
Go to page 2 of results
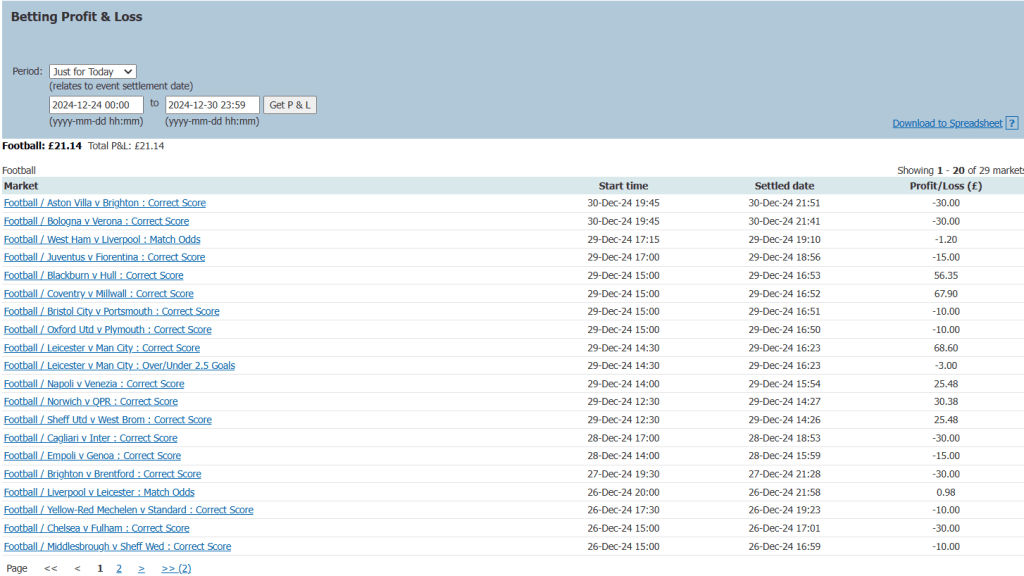click(119, 568)
